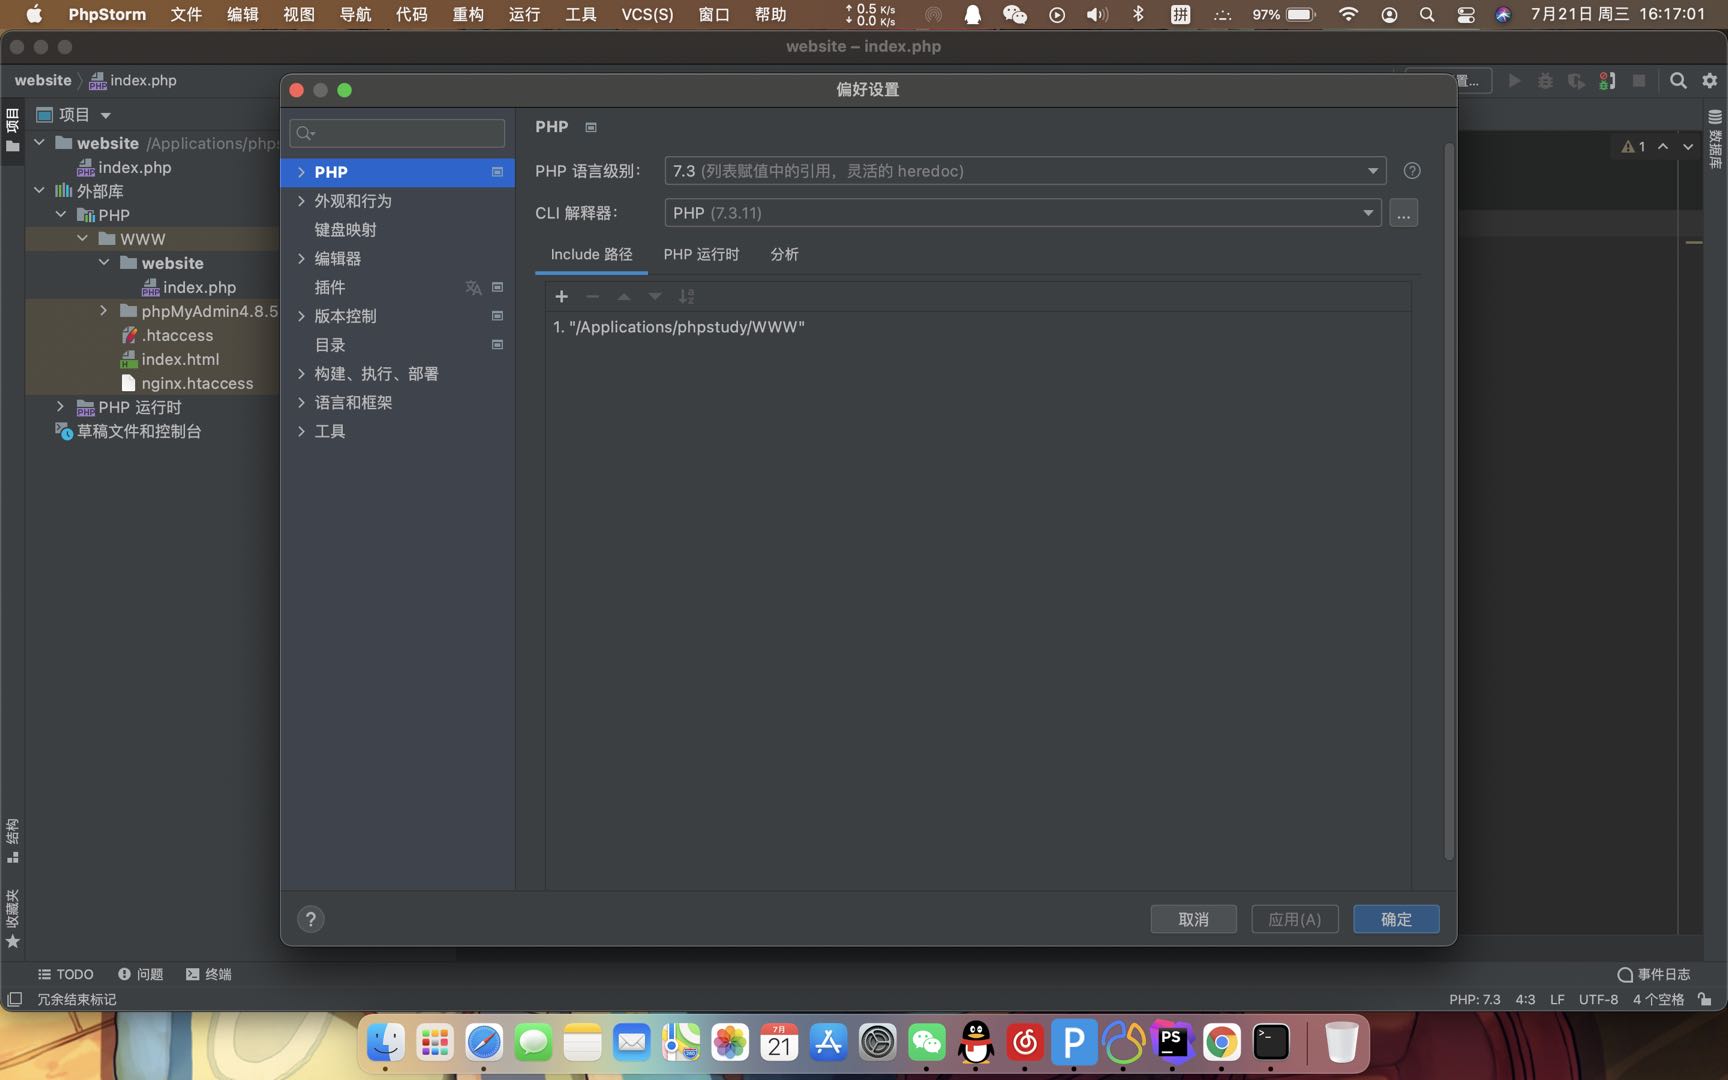The height and width of the screenshot is (1080, 1728).
Task: Open 文件 menu in menu bar
Action: 186,15
